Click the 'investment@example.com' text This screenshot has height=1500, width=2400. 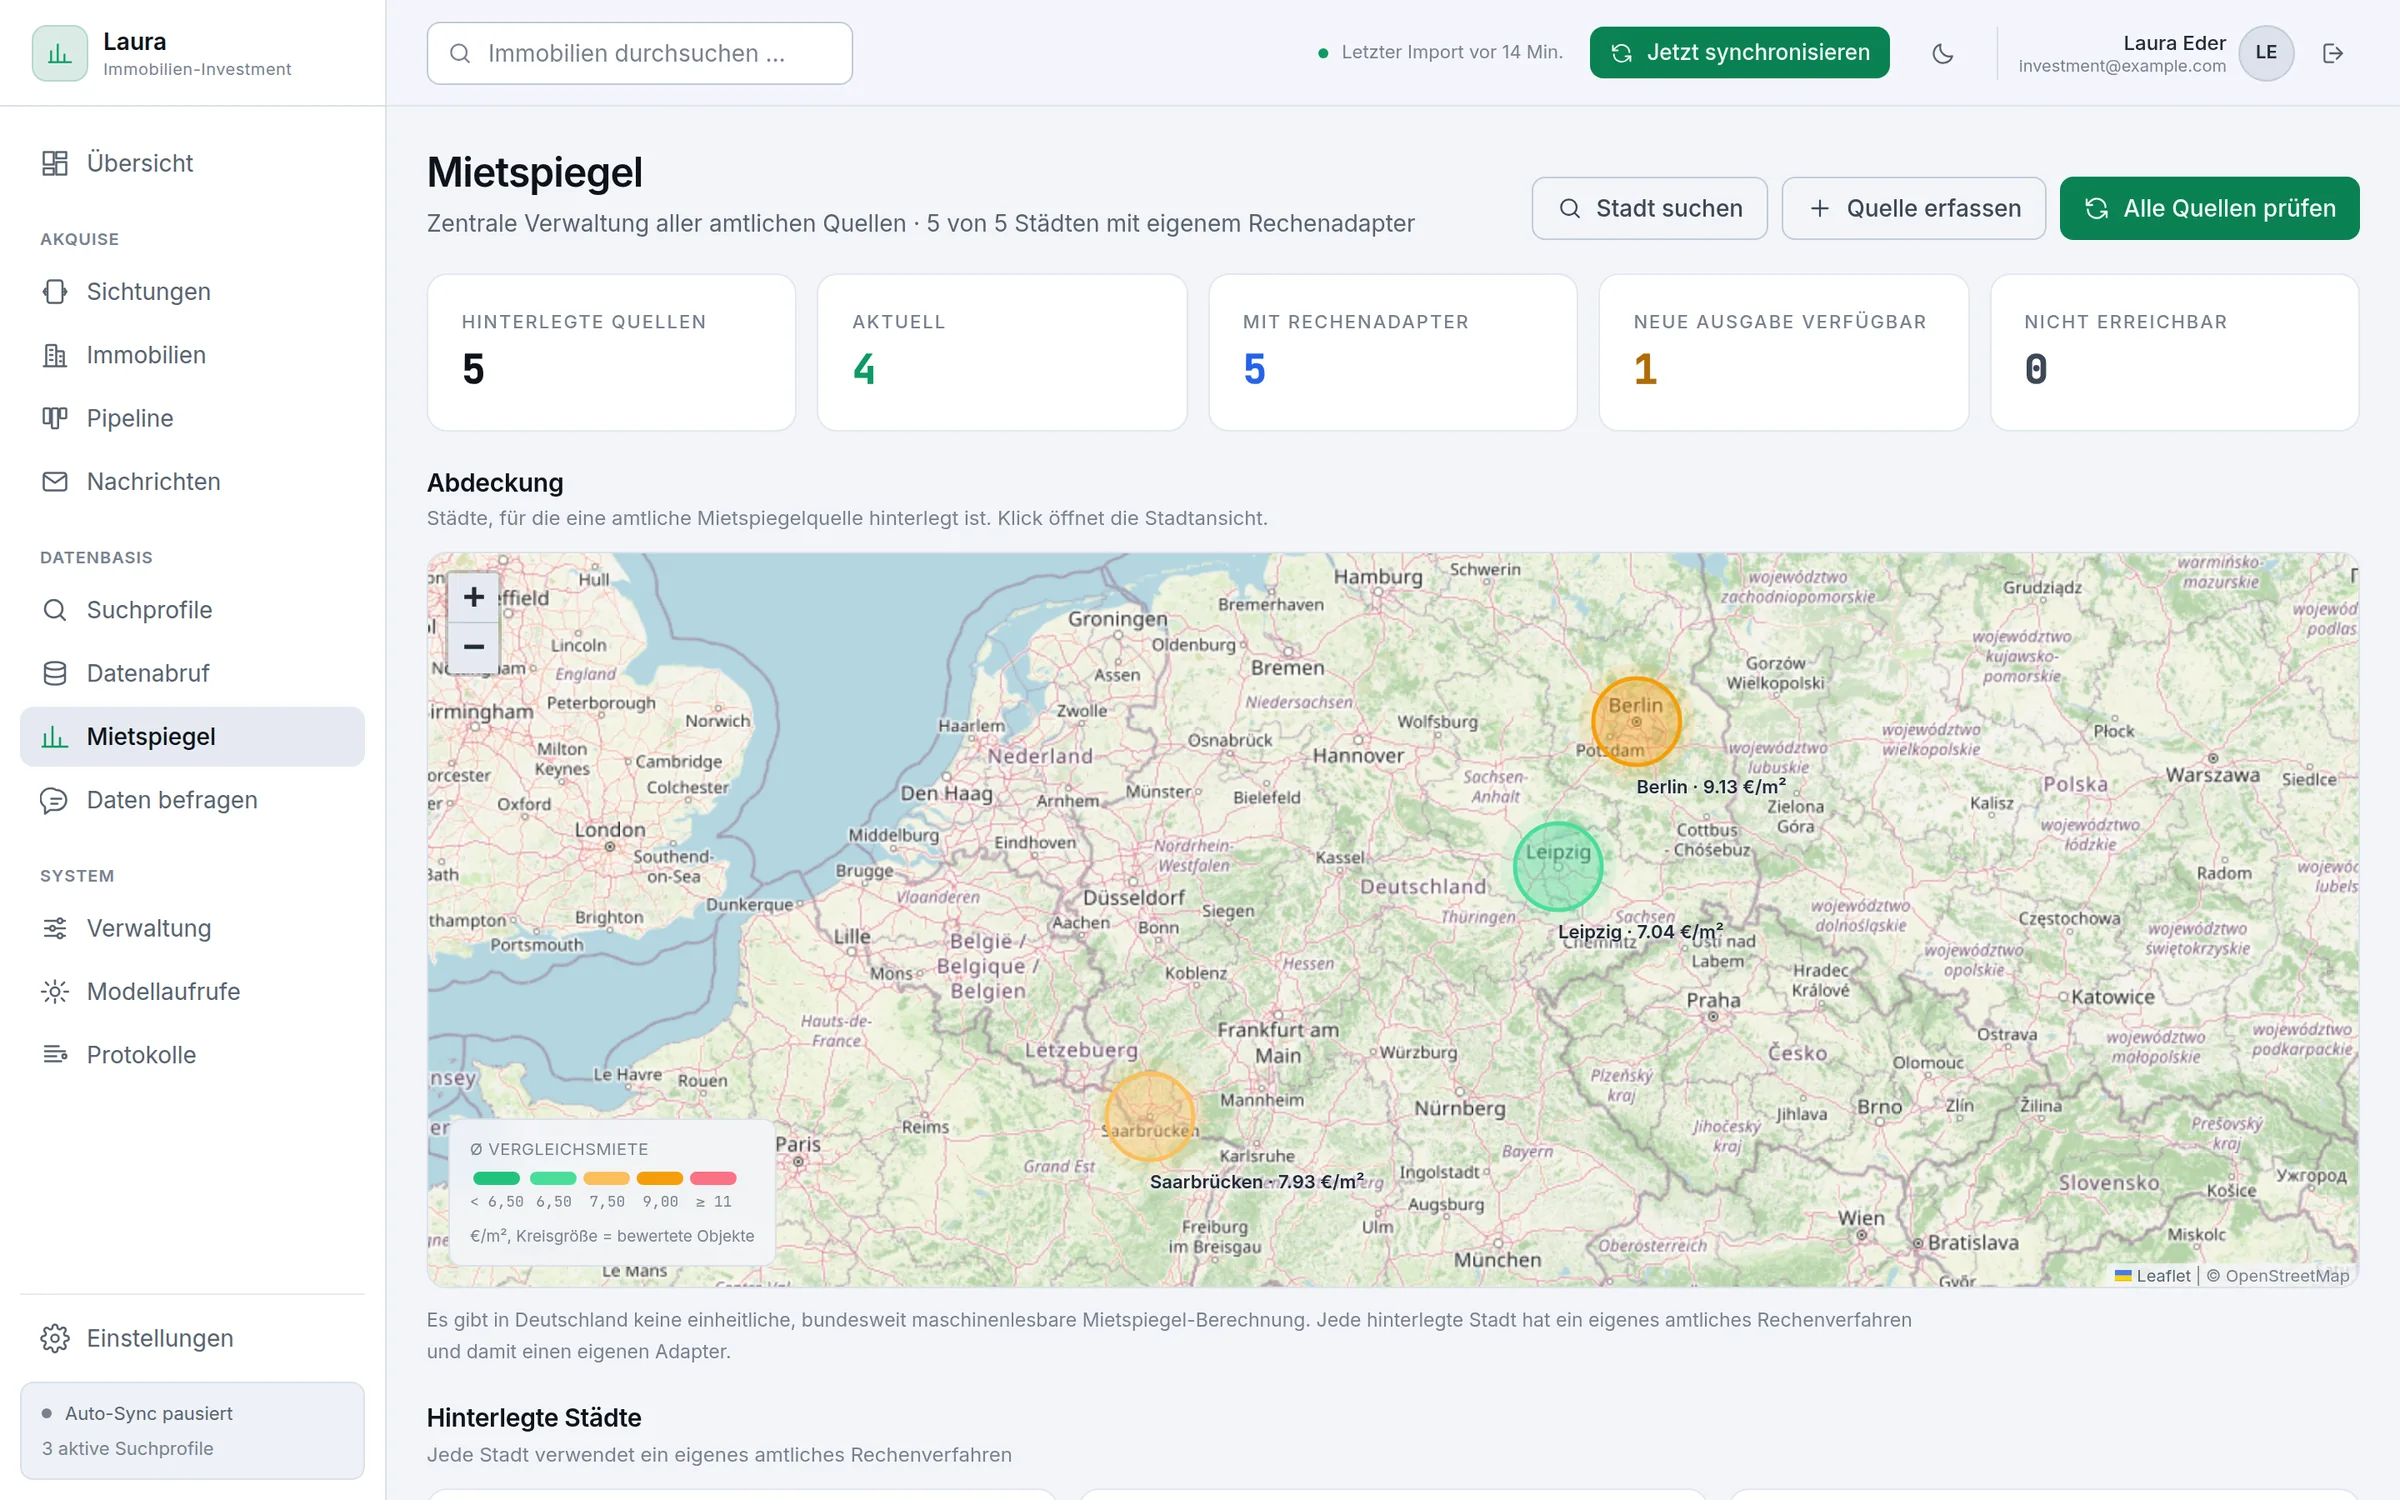tap(2122, 66)
